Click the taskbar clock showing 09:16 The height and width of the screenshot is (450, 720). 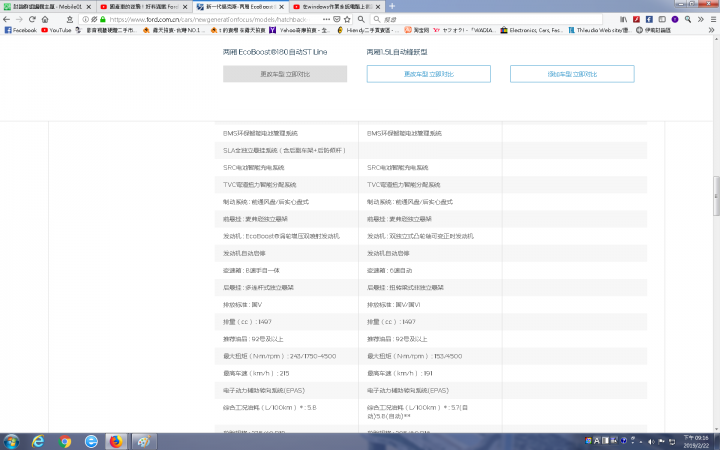pyautogui.click(x=696, y=442)
